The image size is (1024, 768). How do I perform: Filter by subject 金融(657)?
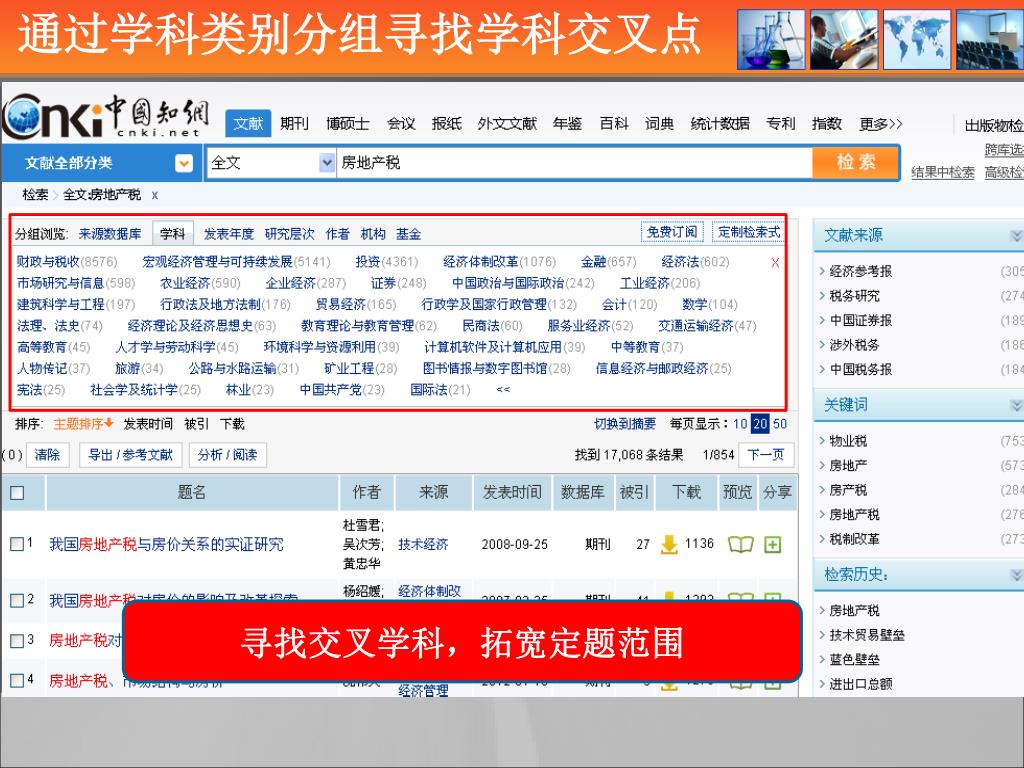[609, 262]
